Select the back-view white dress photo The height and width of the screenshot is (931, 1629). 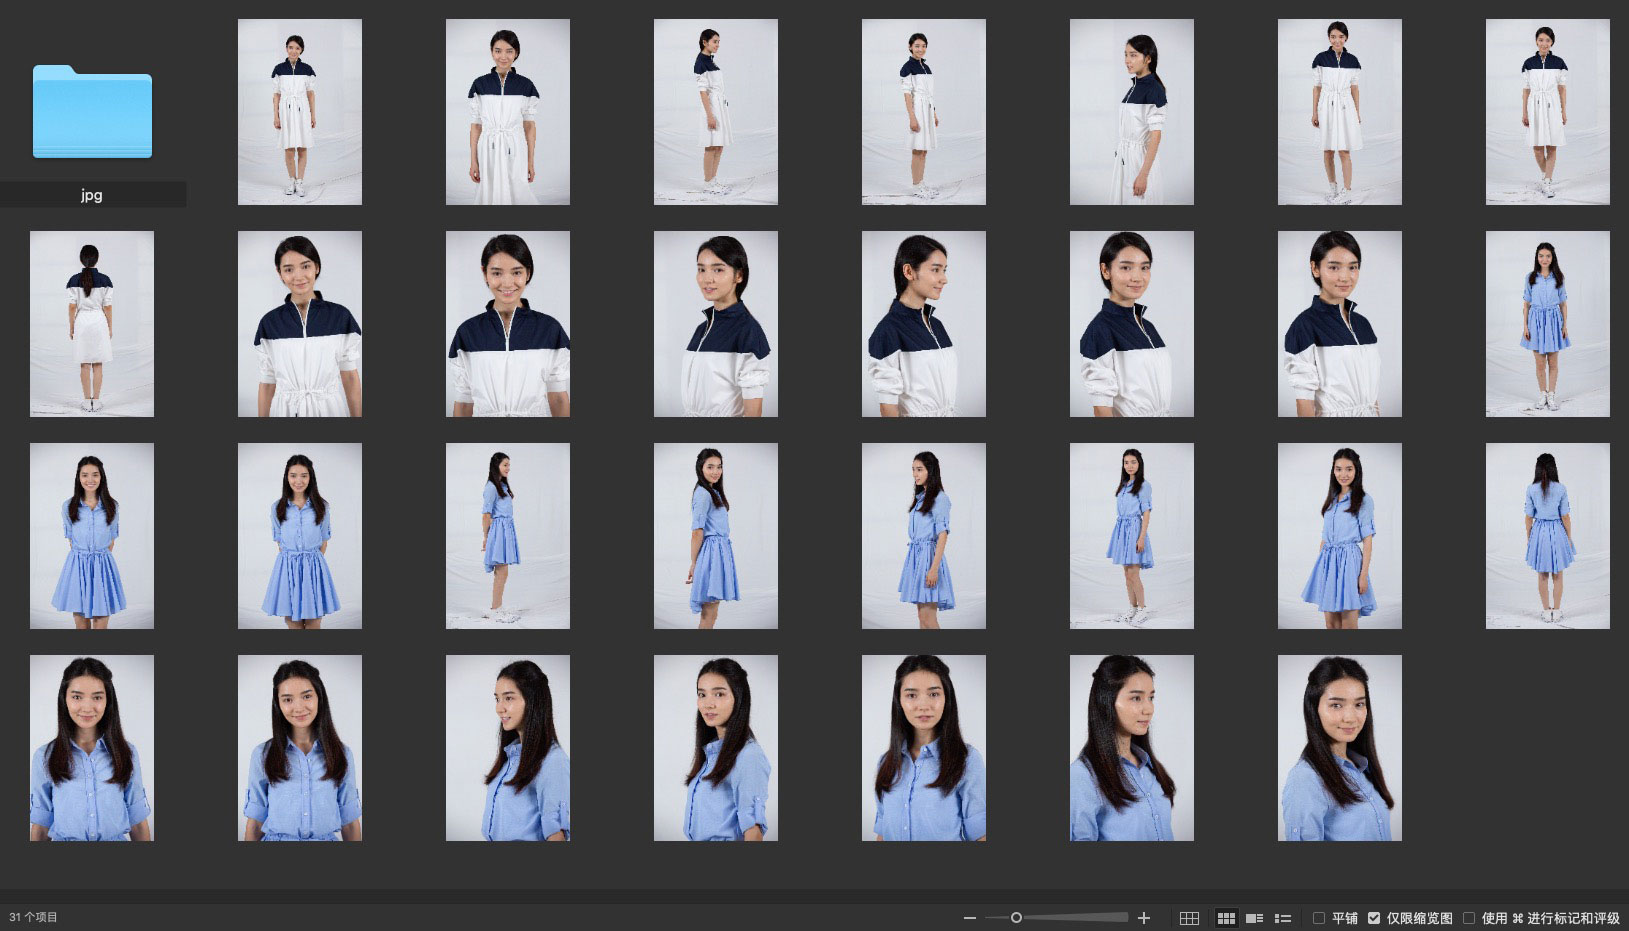click(92, 324)
